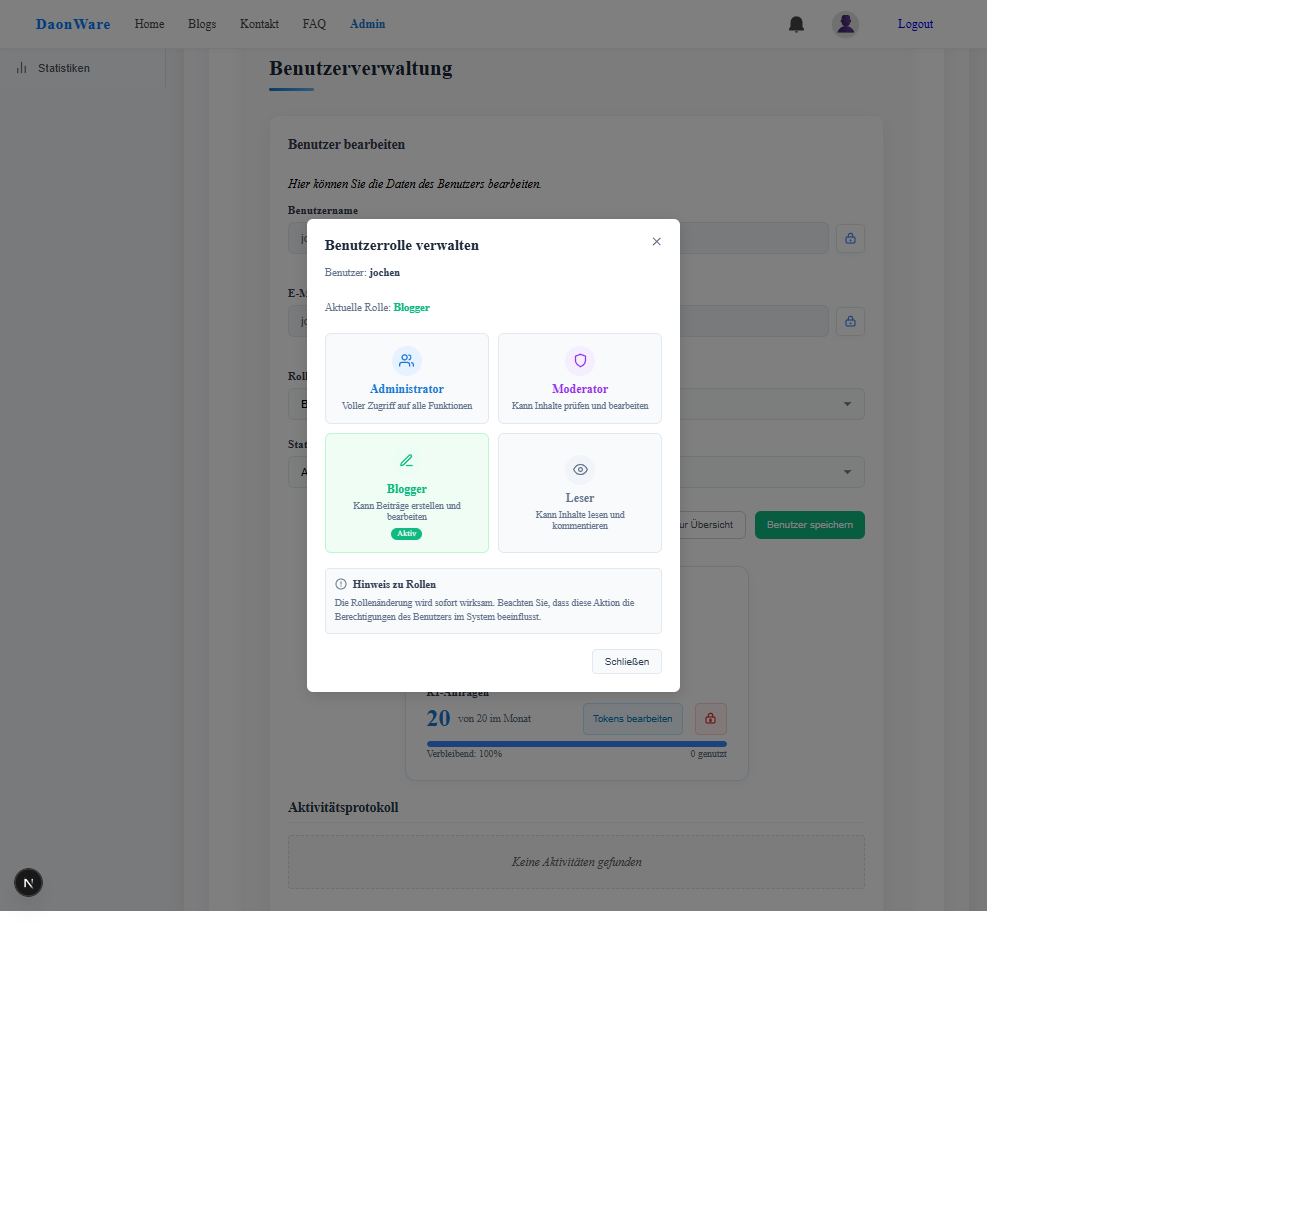Select the Leser role card

tap(580, 493)
